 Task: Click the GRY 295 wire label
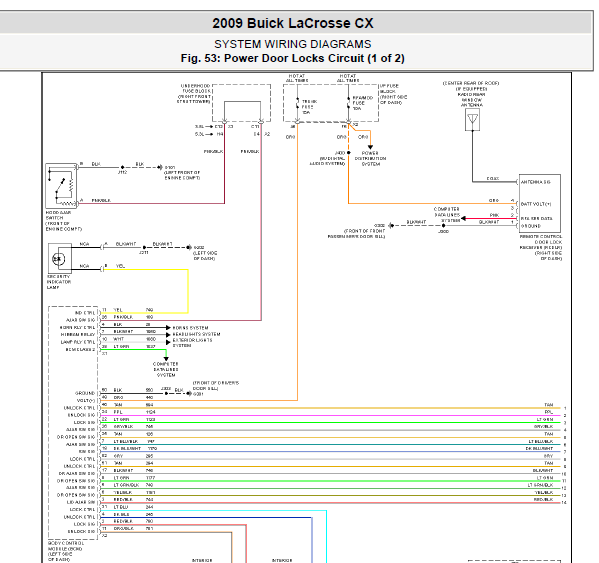click(133, 456)
